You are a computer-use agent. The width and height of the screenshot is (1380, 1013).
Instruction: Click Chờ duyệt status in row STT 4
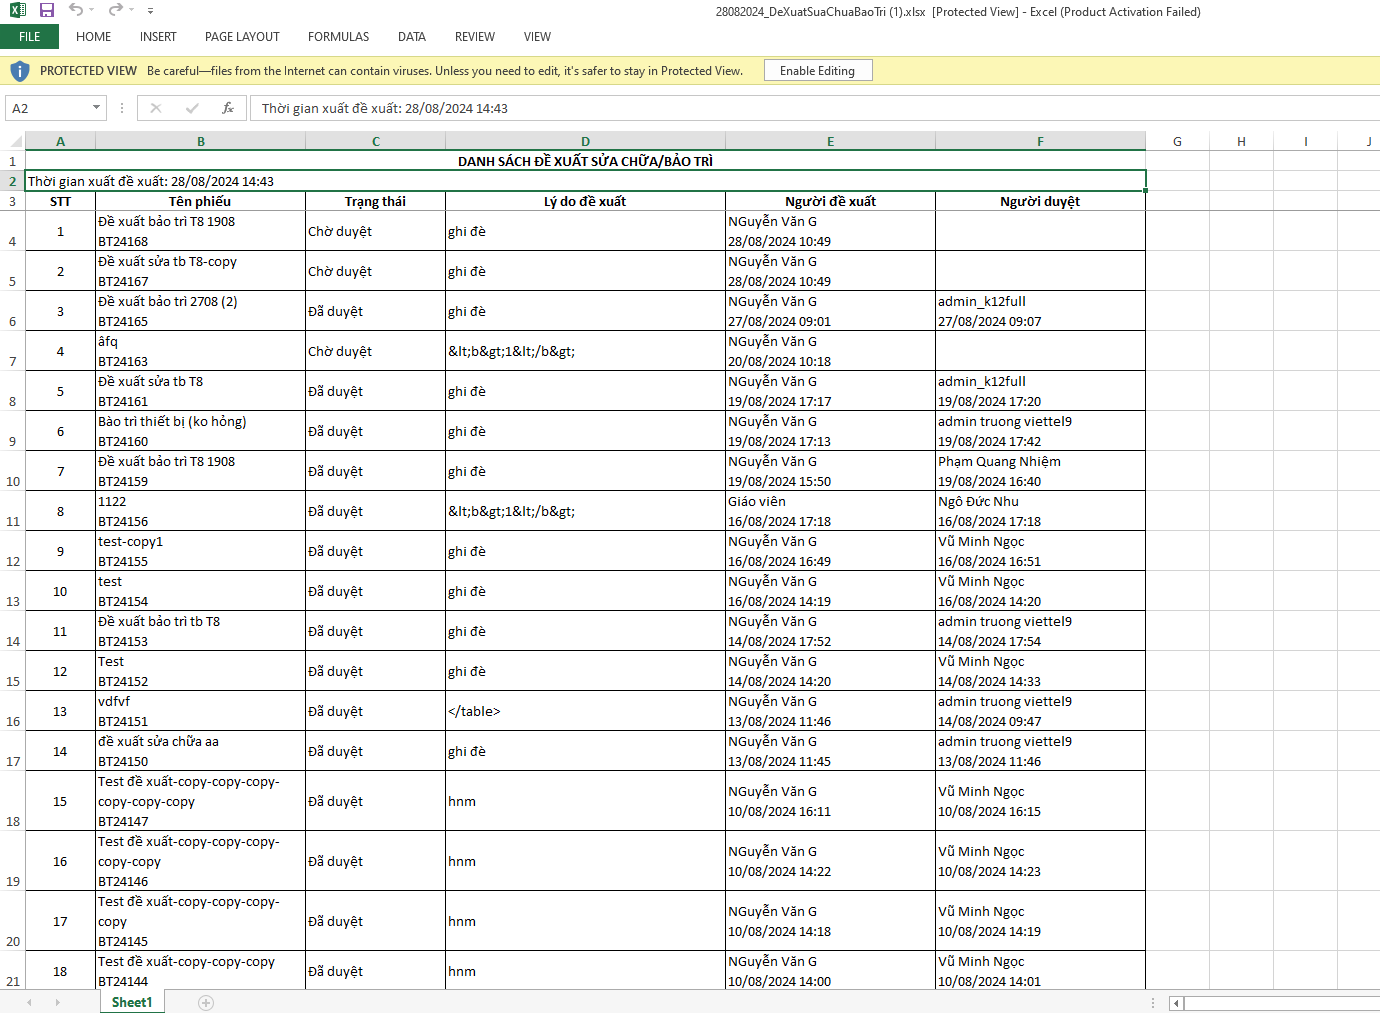(375, 351)
